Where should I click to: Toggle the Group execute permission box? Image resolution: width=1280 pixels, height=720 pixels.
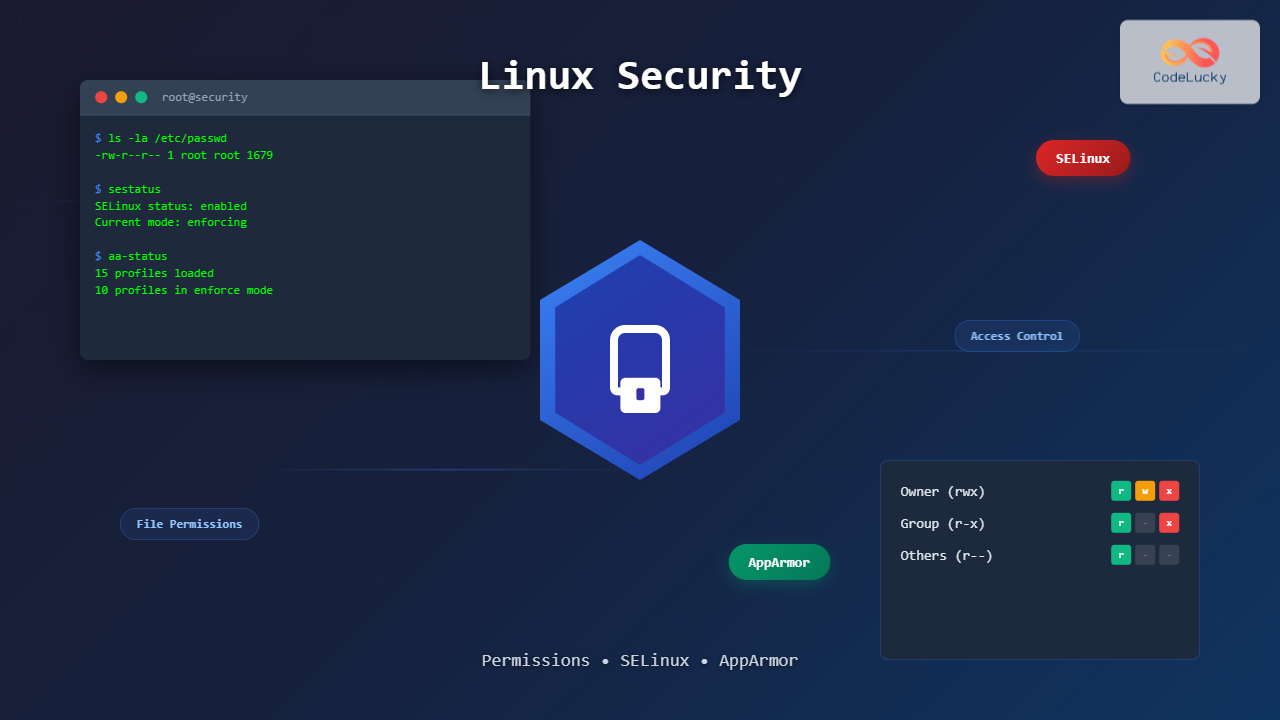tap(1169, 523)
